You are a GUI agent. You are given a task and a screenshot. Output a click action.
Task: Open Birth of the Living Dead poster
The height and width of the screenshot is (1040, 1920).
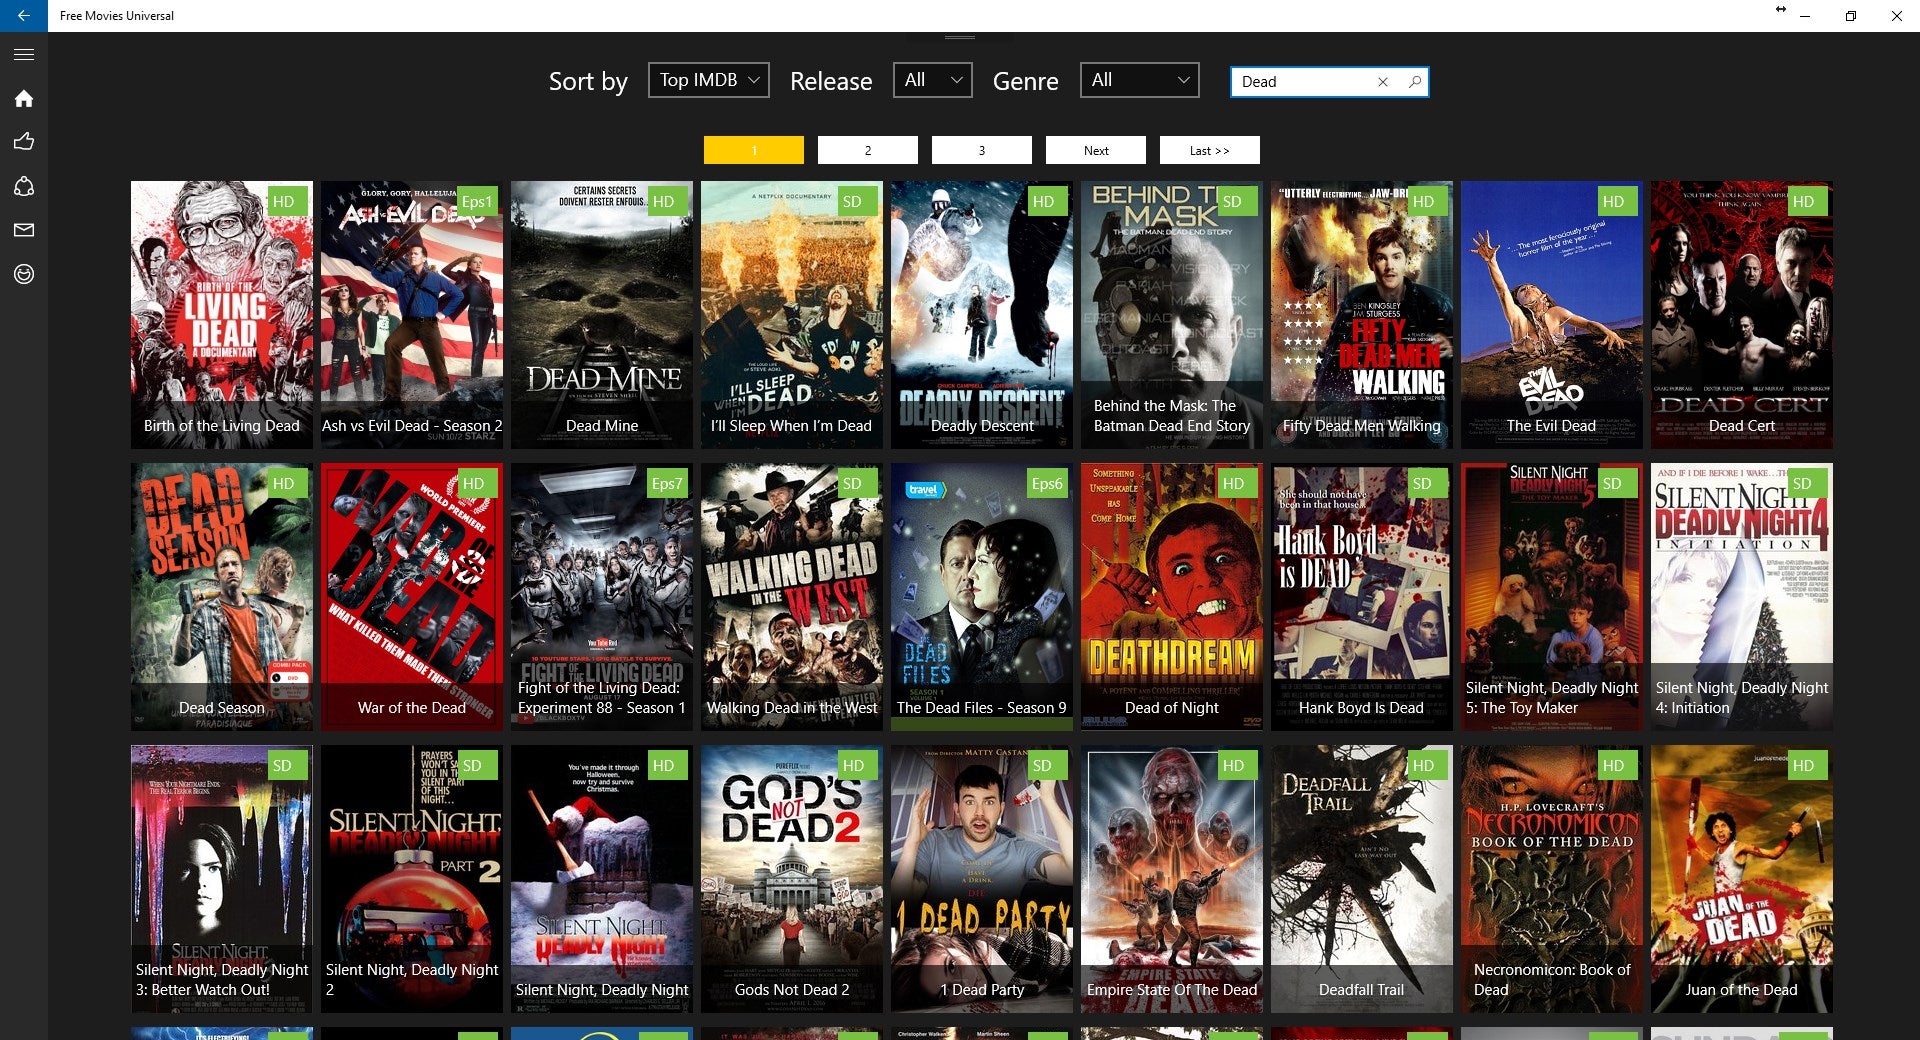click(222, 315)
